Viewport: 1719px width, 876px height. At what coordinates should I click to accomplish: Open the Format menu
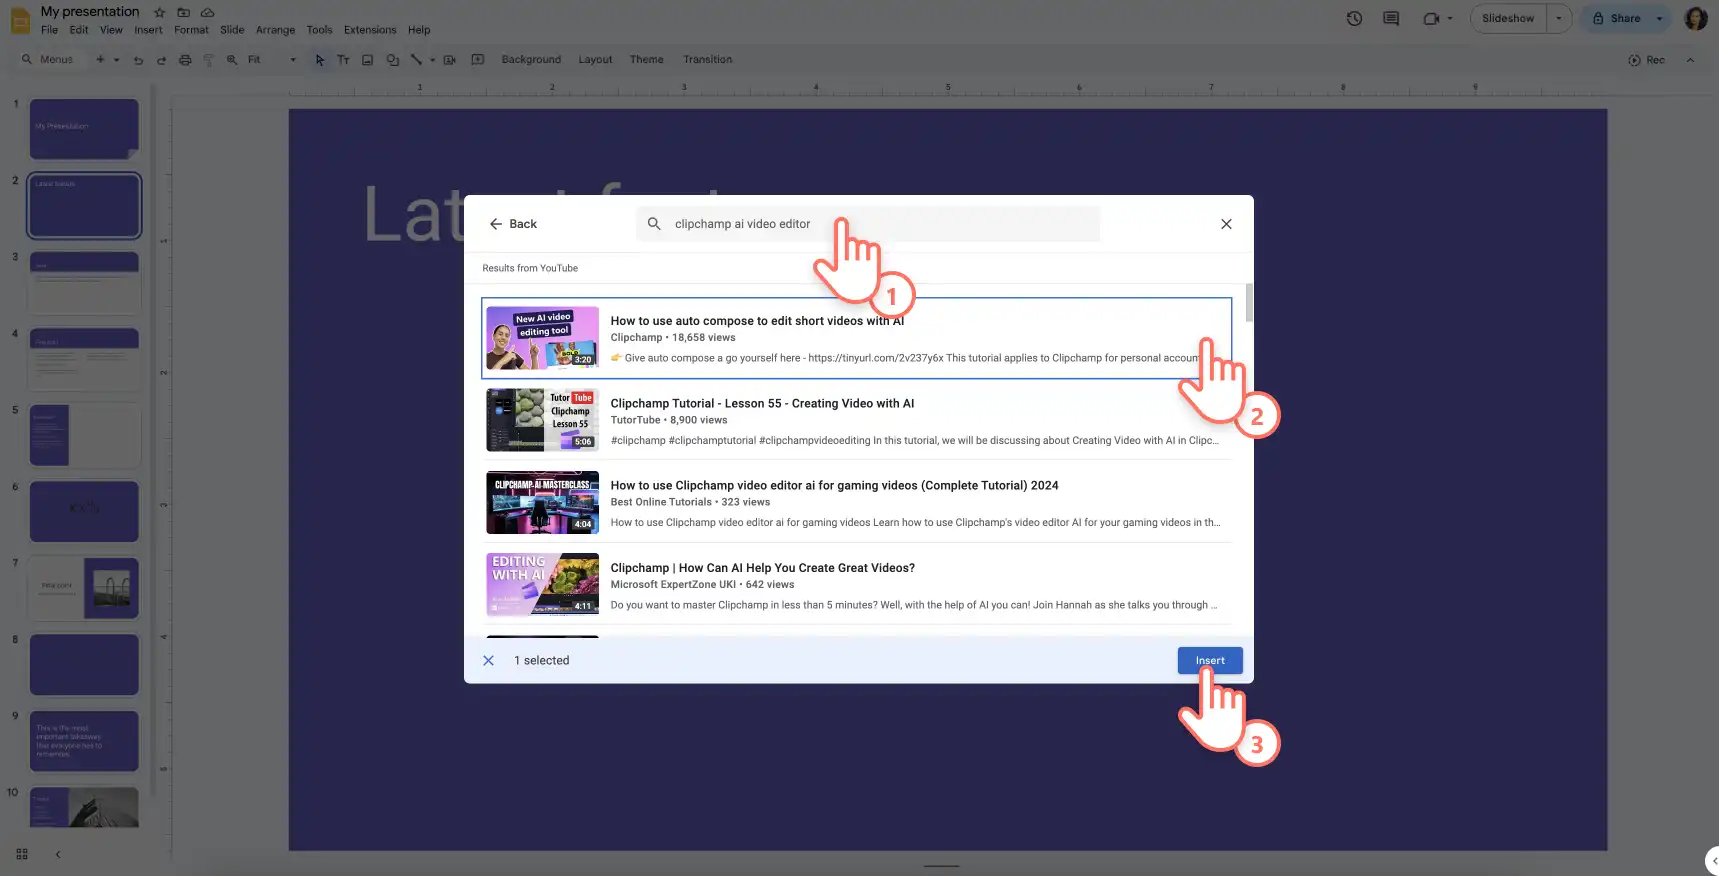coord(191,30)
